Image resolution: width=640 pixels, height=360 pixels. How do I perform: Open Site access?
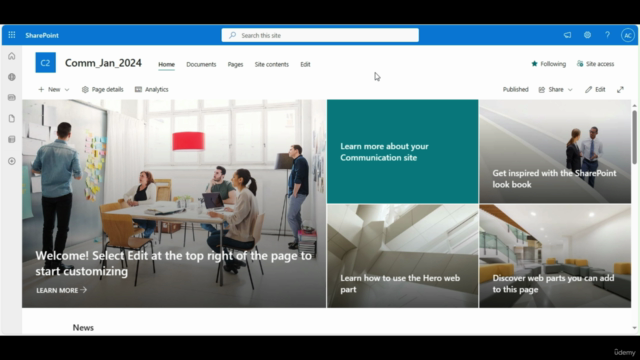click(x=596, y=64)
